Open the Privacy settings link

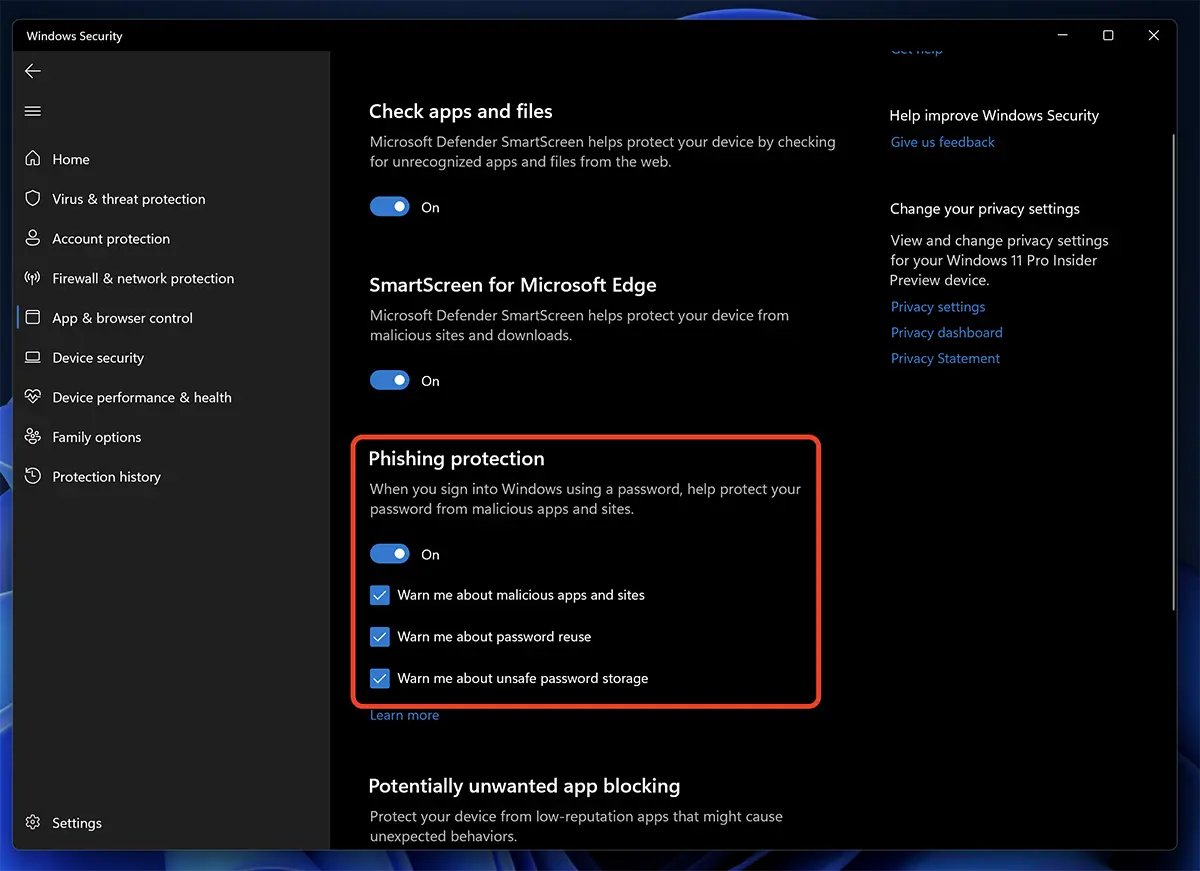coord(938,307)
